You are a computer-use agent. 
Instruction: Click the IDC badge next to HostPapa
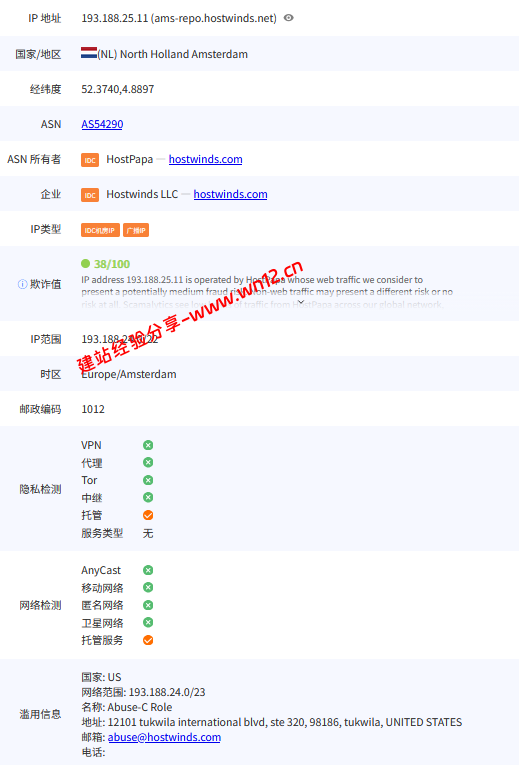click(90, 160)
